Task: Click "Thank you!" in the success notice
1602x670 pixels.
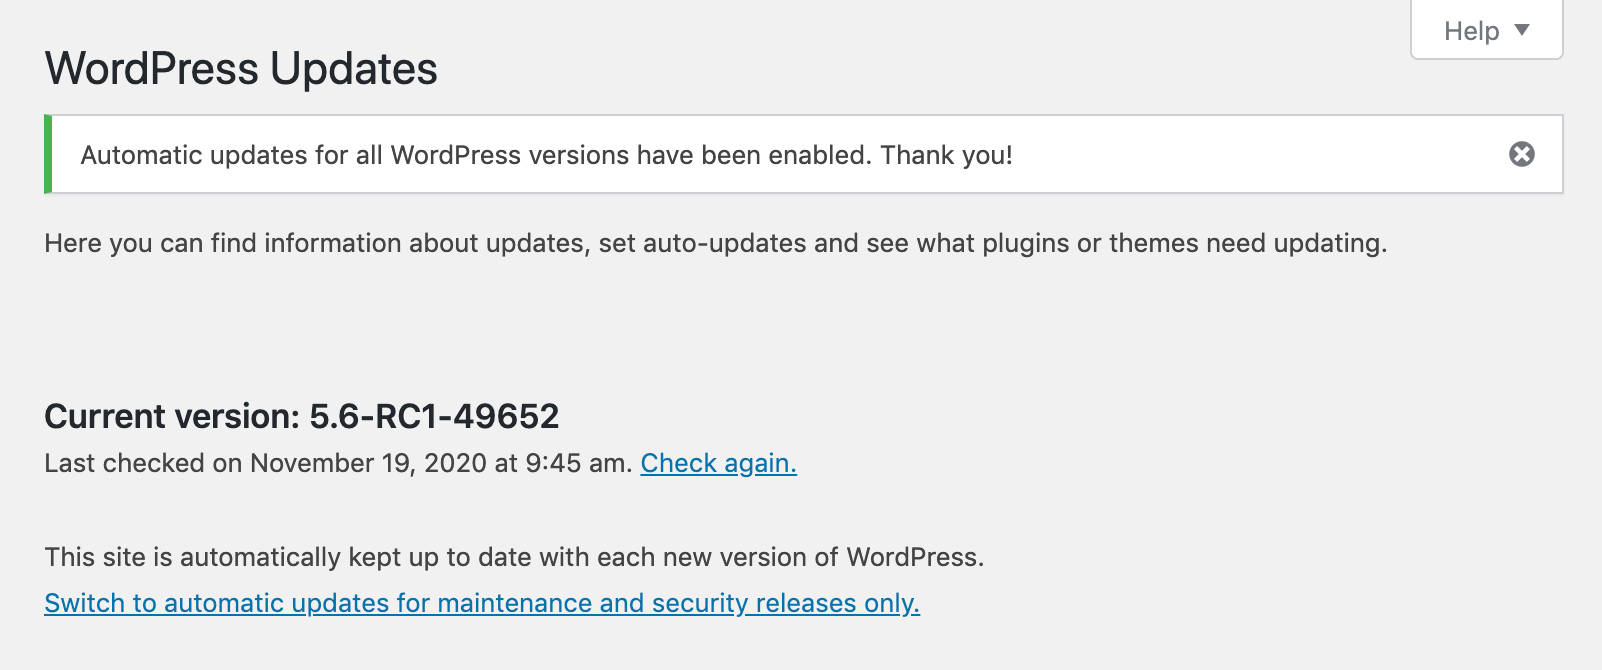Action: 946,155
